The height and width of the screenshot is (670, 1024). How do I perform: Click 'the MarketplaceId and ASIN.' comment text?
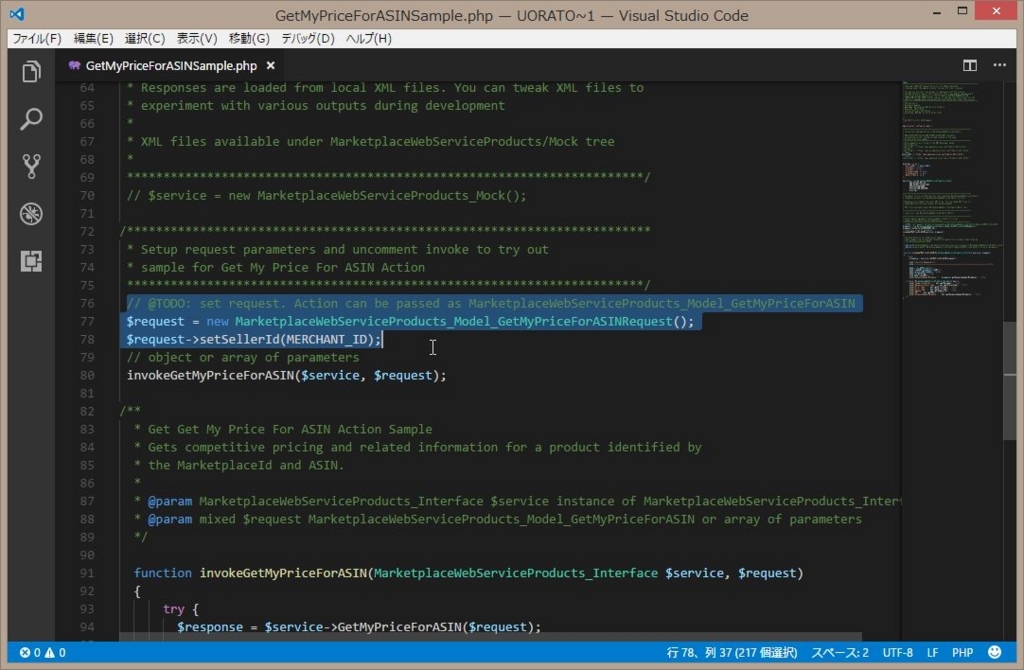click(246, 465)
